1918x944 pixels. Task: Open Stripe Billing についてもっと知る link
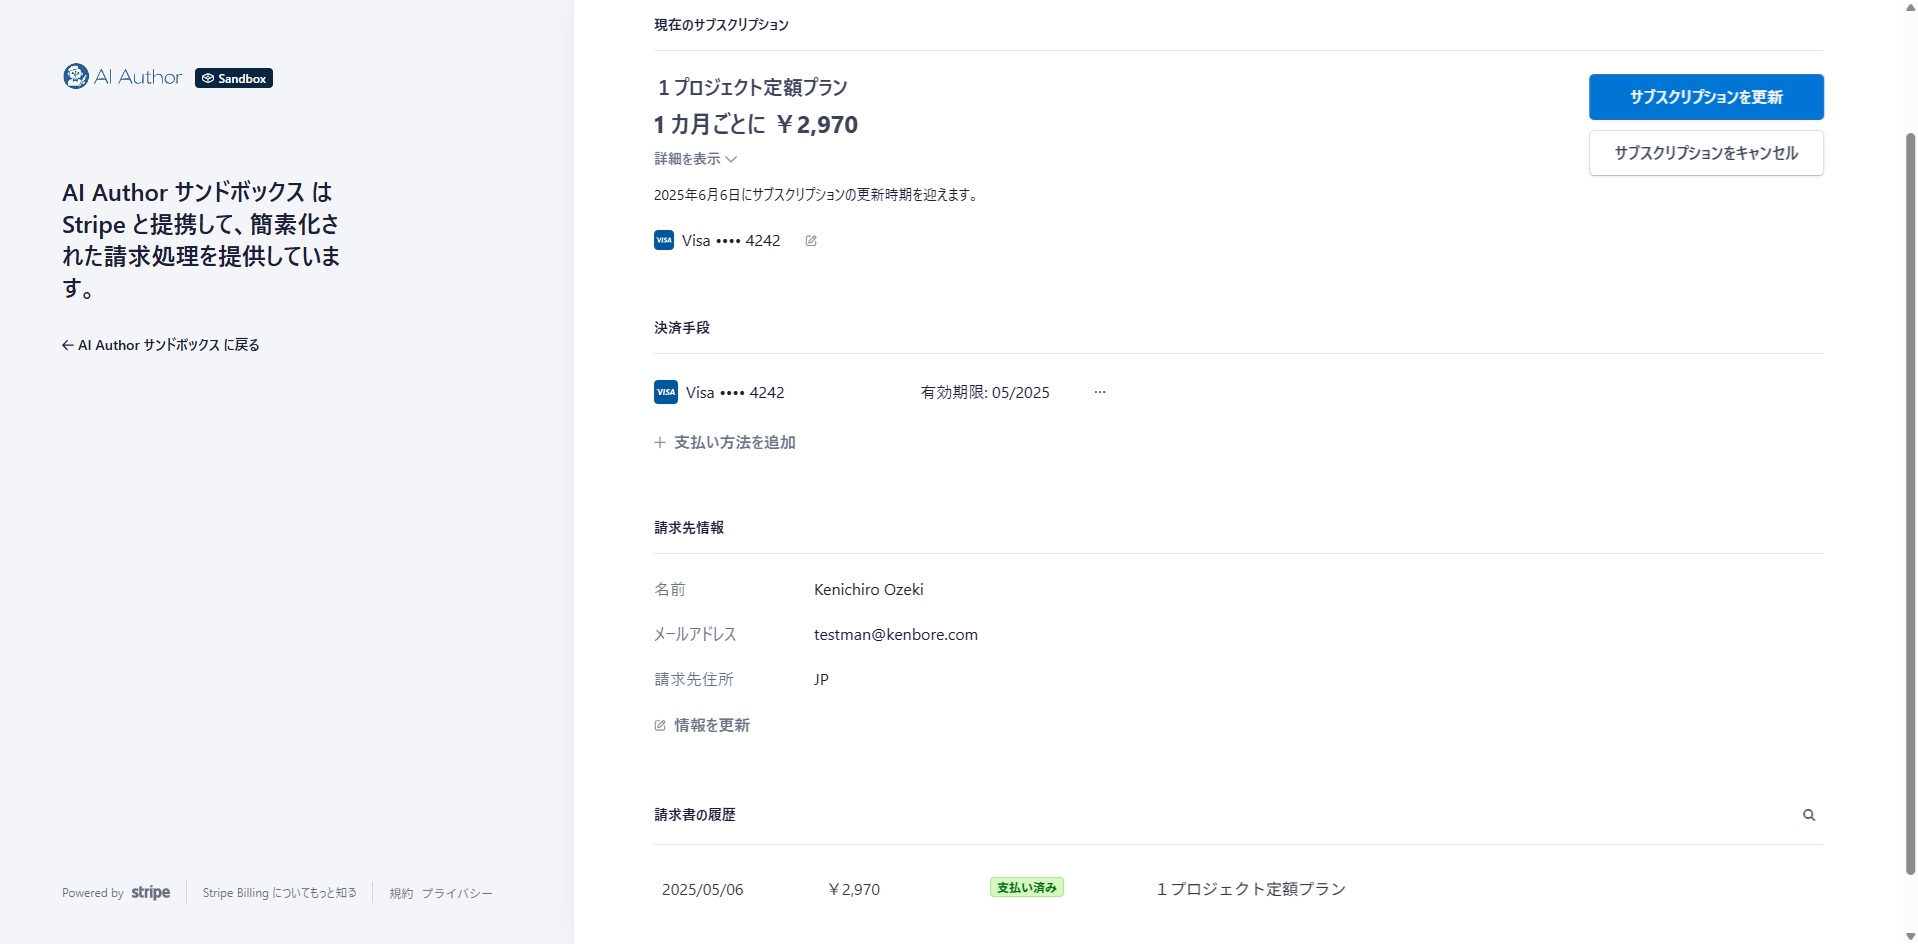(279, 893)
